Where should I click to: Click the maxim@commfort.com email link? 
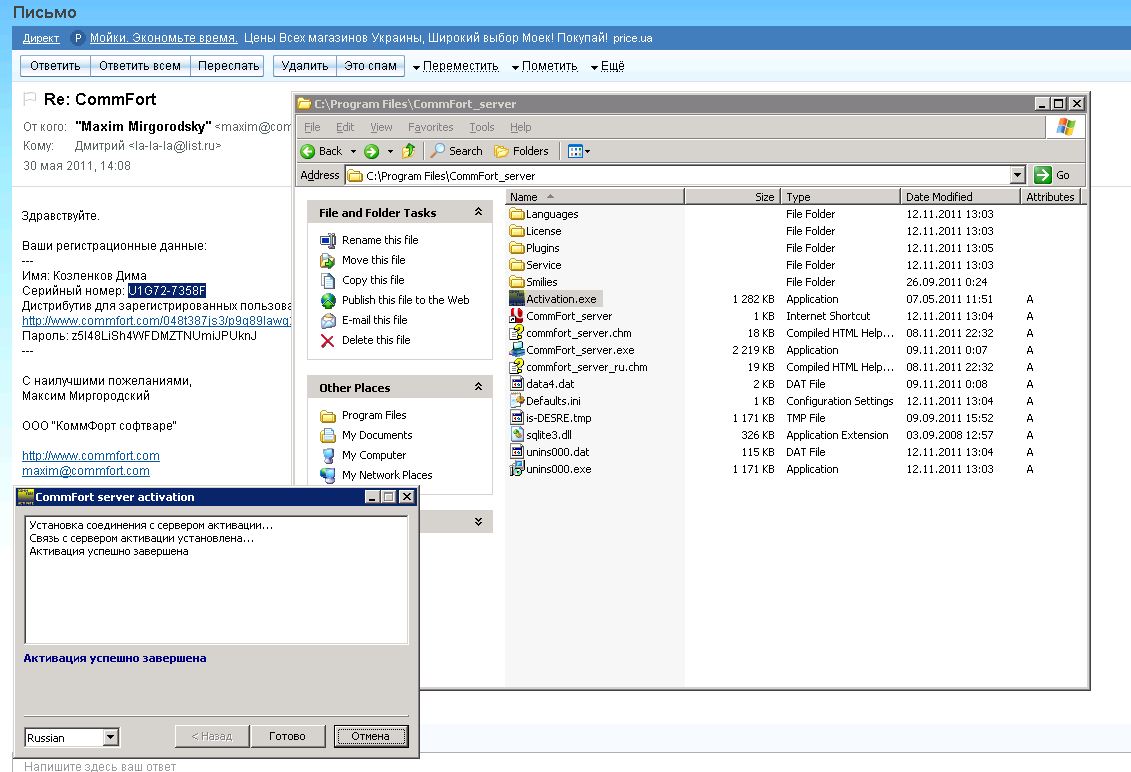pyautogui.click(x=86, y=471)
